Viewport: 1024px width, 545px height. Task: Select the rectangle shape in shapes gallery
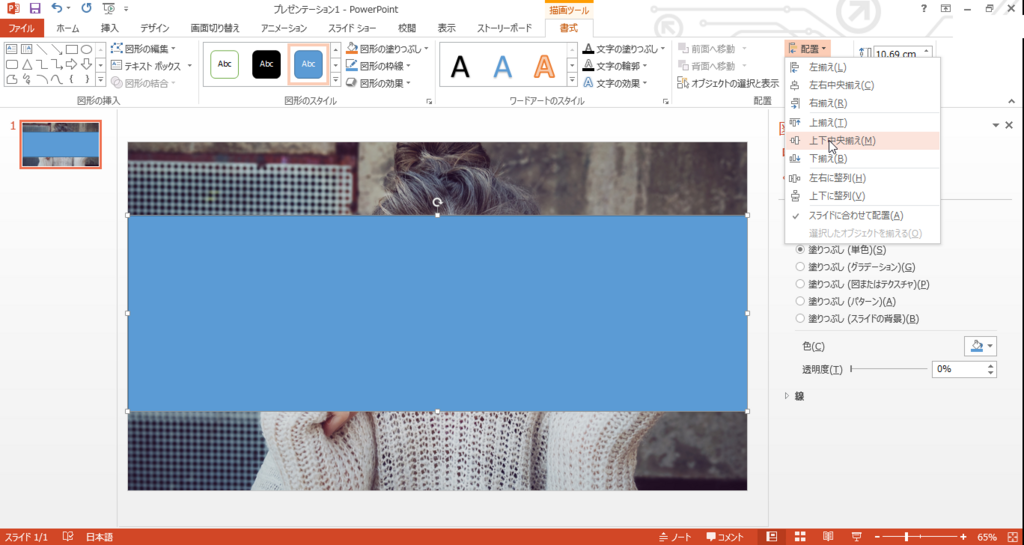coord(72,50)
